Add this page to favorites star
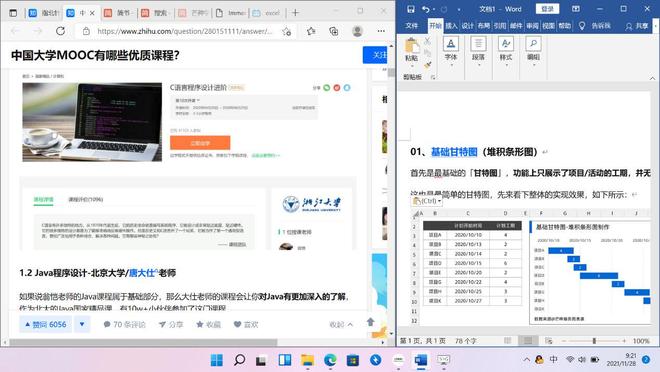Viewport: 660px width, 372px height. 287,31
